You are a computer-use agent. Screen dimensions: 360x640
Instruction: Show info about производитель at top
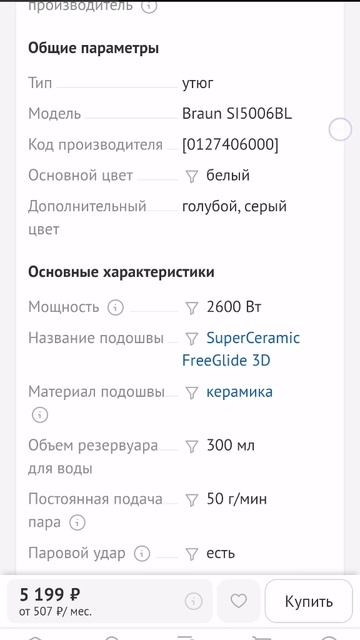tap(149, 6)
